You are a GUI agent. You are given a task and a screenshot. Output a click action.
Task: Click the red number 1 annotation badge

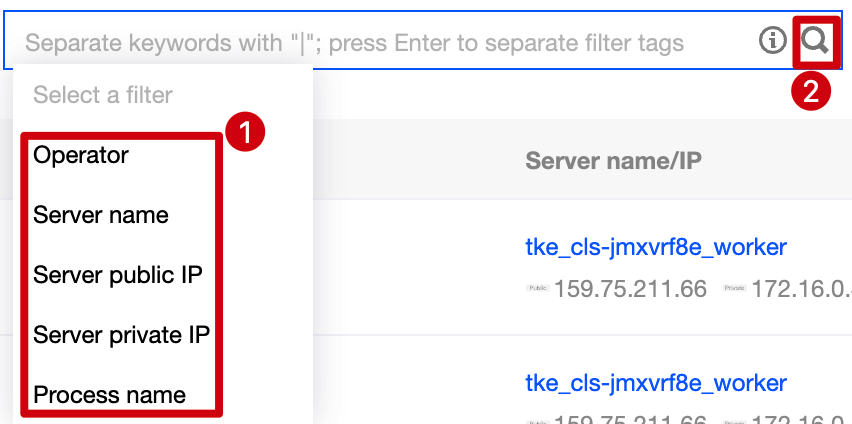244,131
